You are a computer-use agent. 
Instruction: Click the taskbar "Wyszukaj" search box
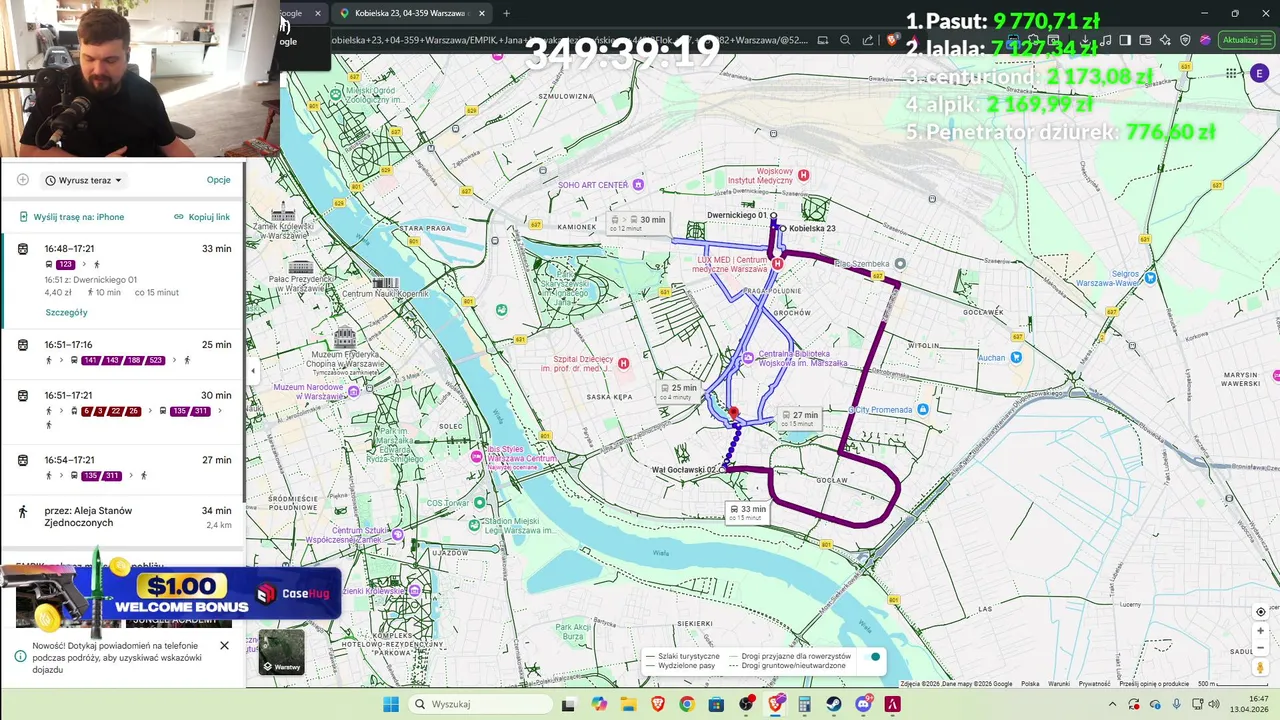480,704
